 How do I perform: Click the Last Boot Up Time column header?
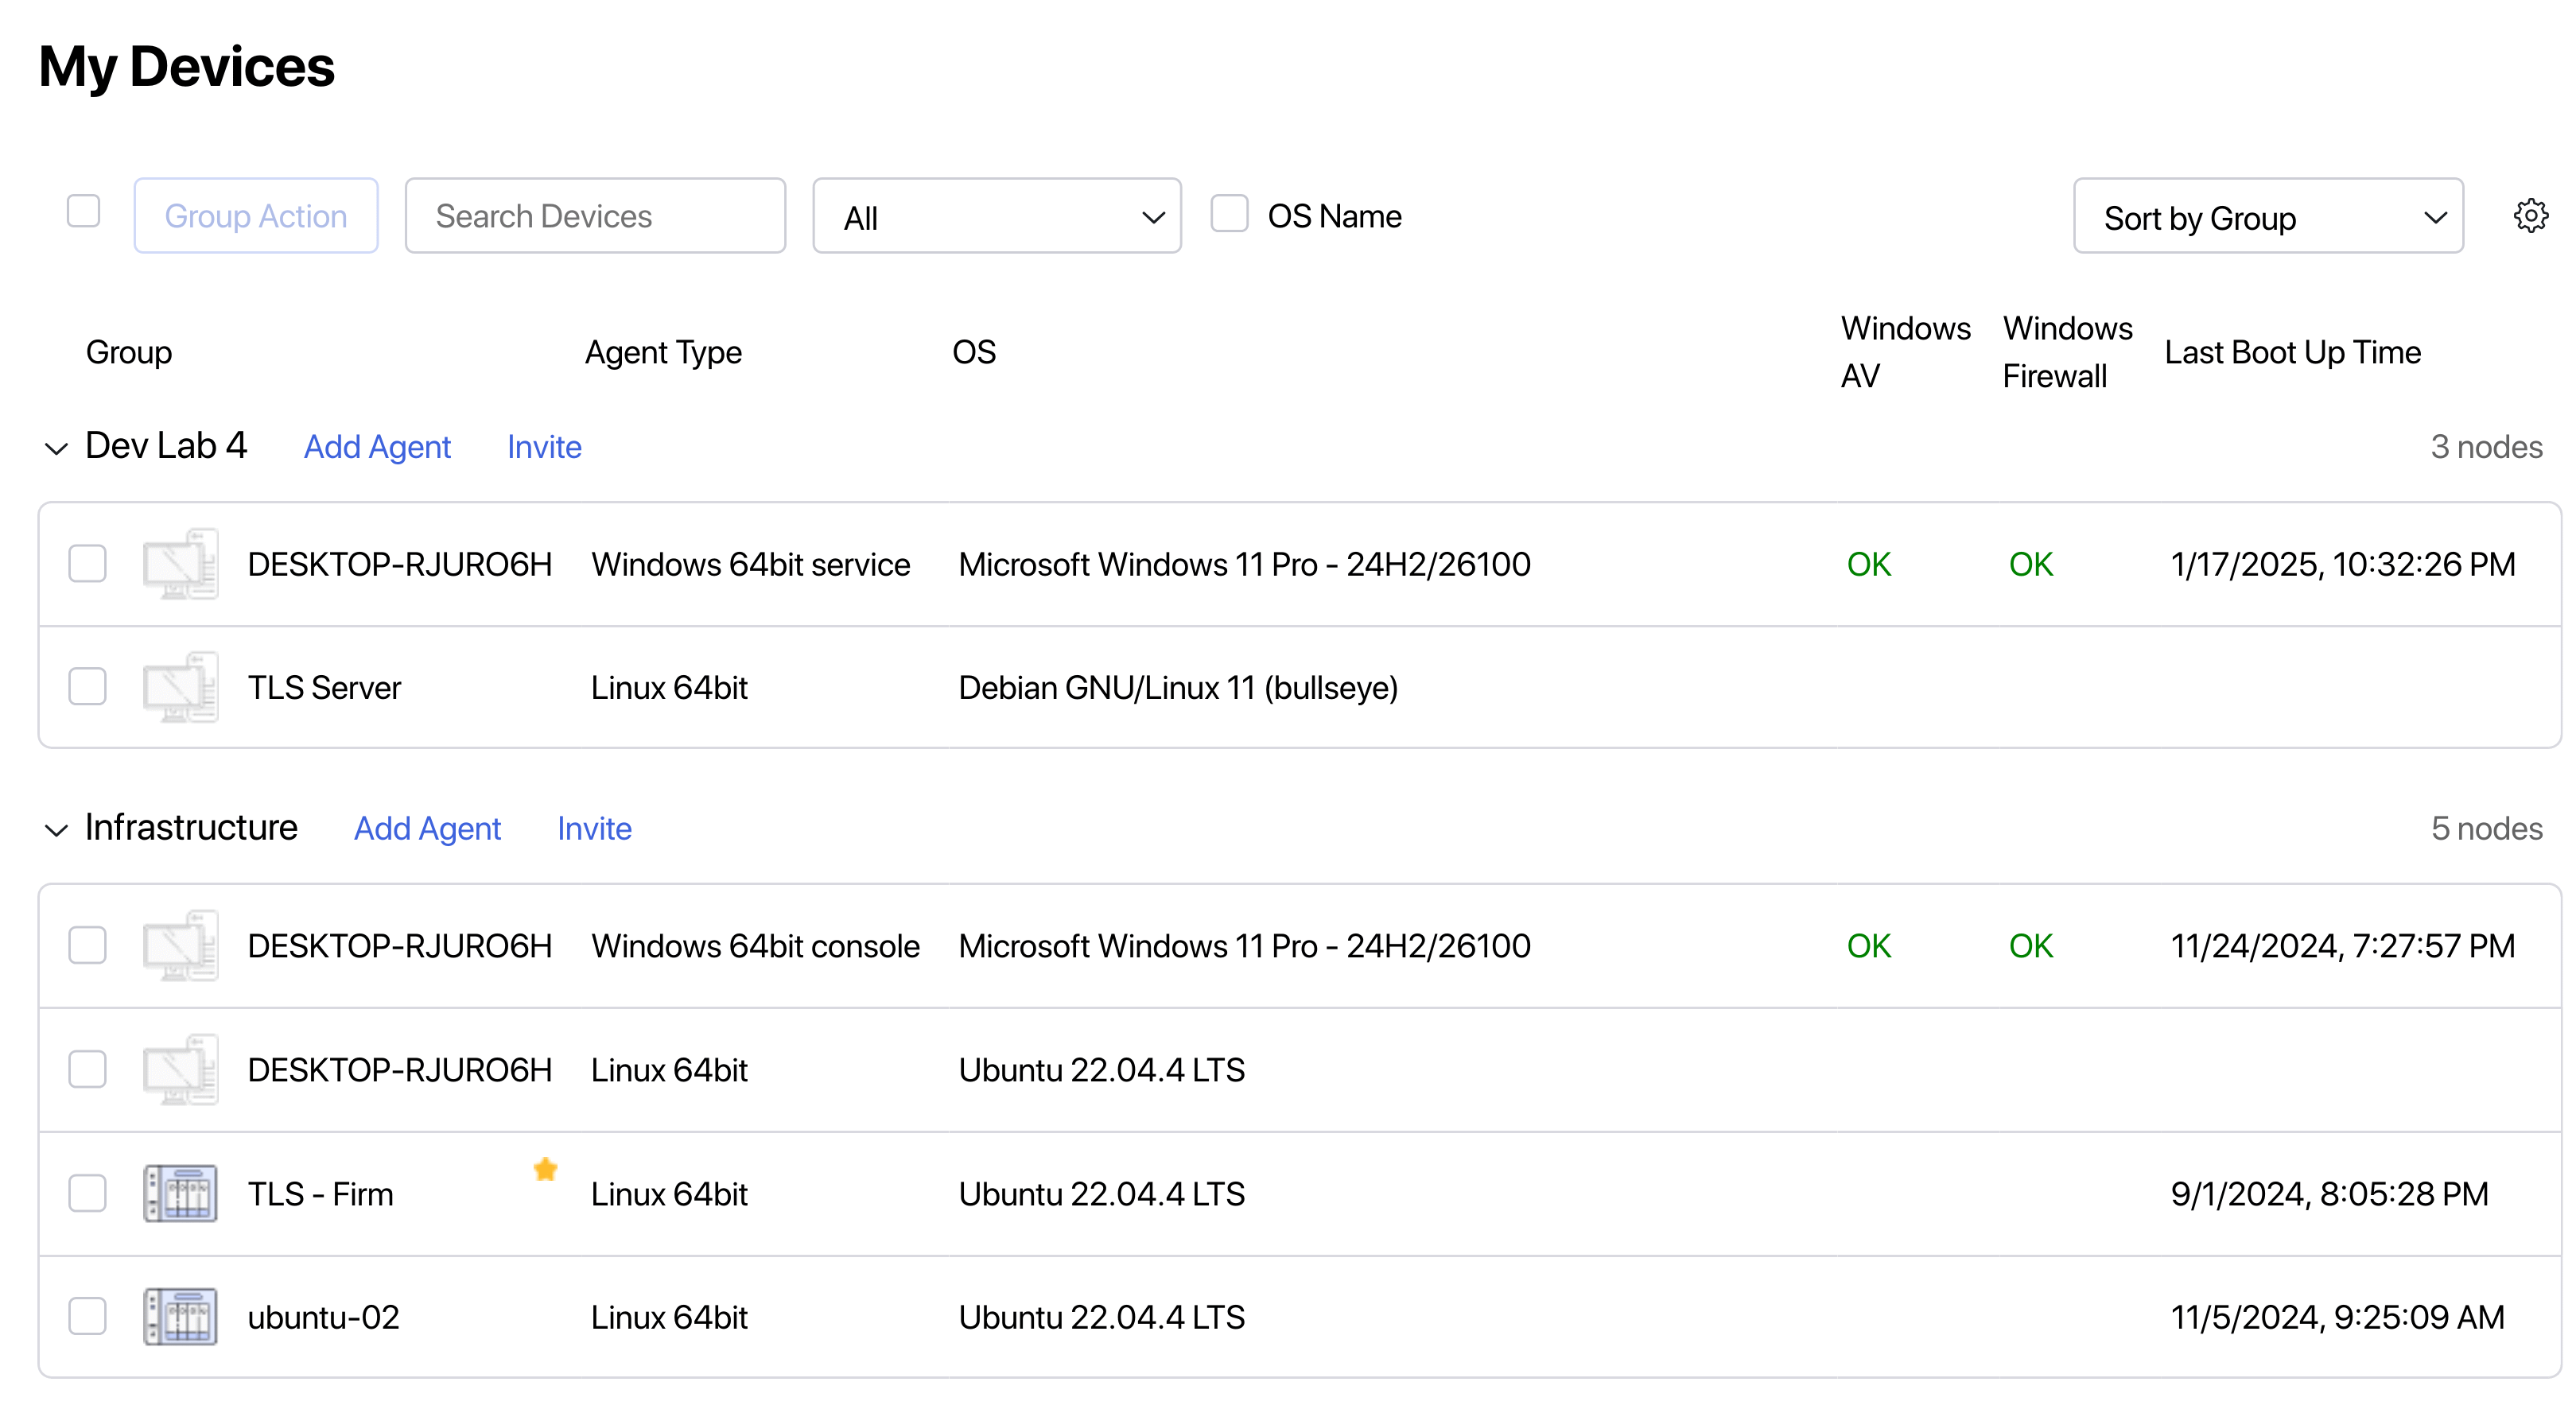pos(2292,352)
